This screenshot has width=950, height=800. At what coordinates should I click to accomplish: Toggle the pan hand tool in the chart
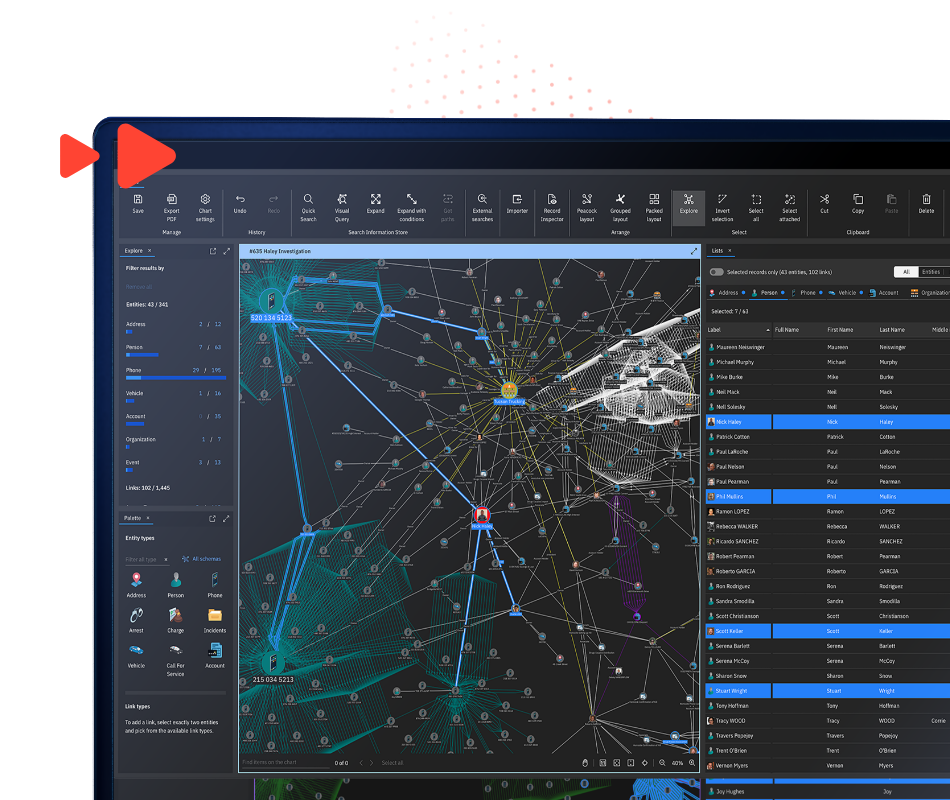coord(585,762)
